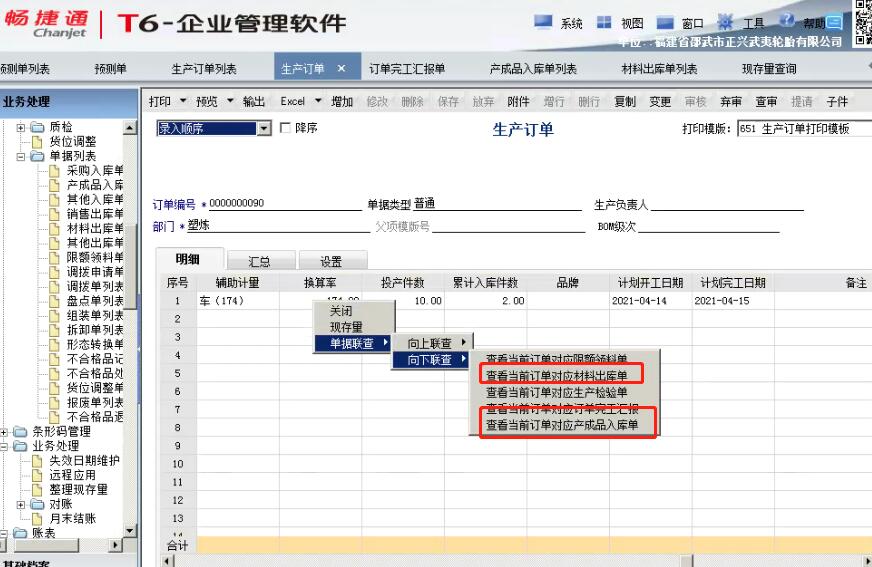Click the tree panel scroll-up arrow
872x567 pixels.
(130, 127)
